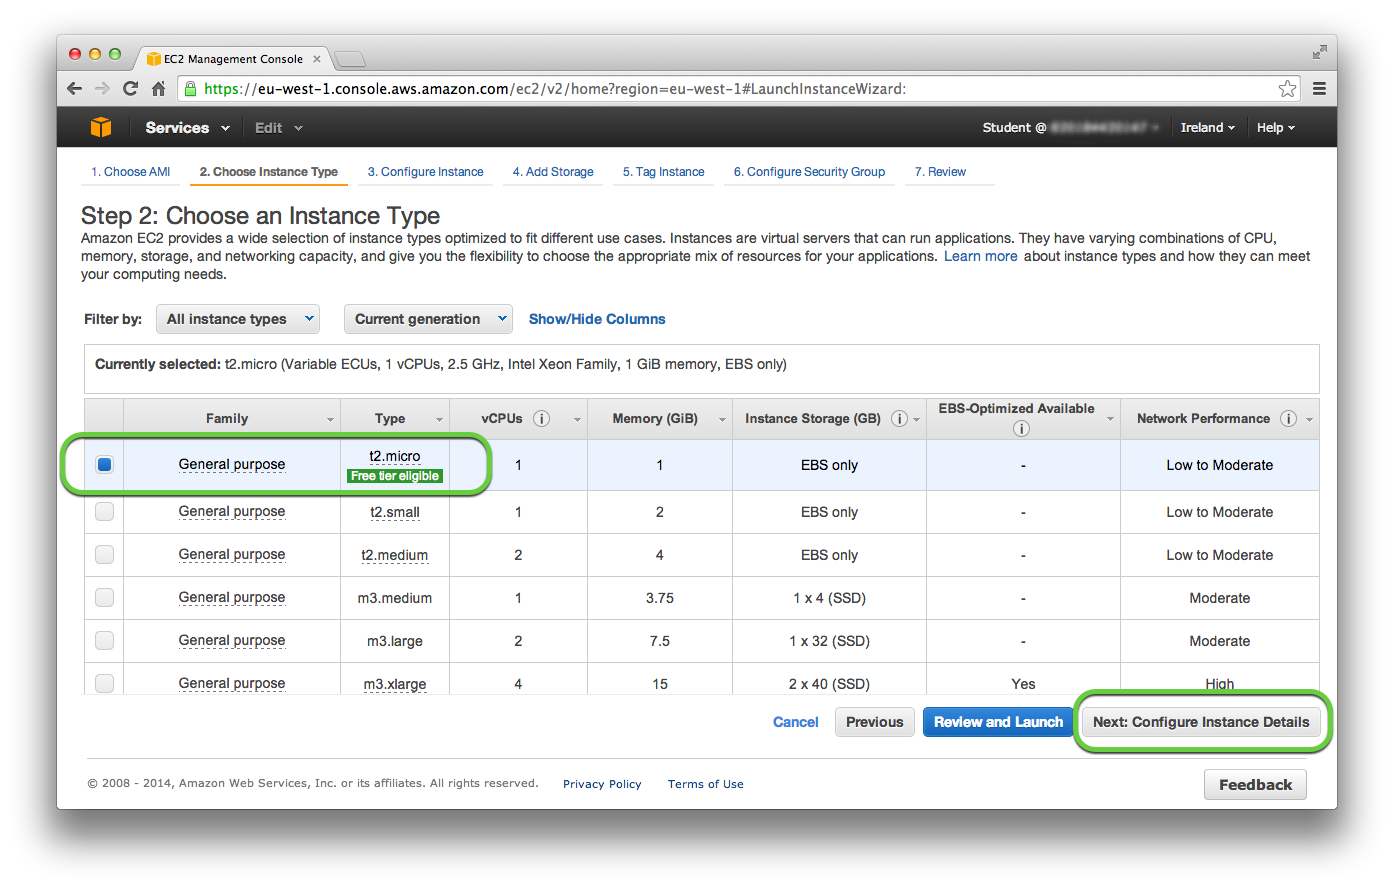The image size is (1394, 888).
Task: Click the Free tier eligible badge
Action: click(395, 476)
